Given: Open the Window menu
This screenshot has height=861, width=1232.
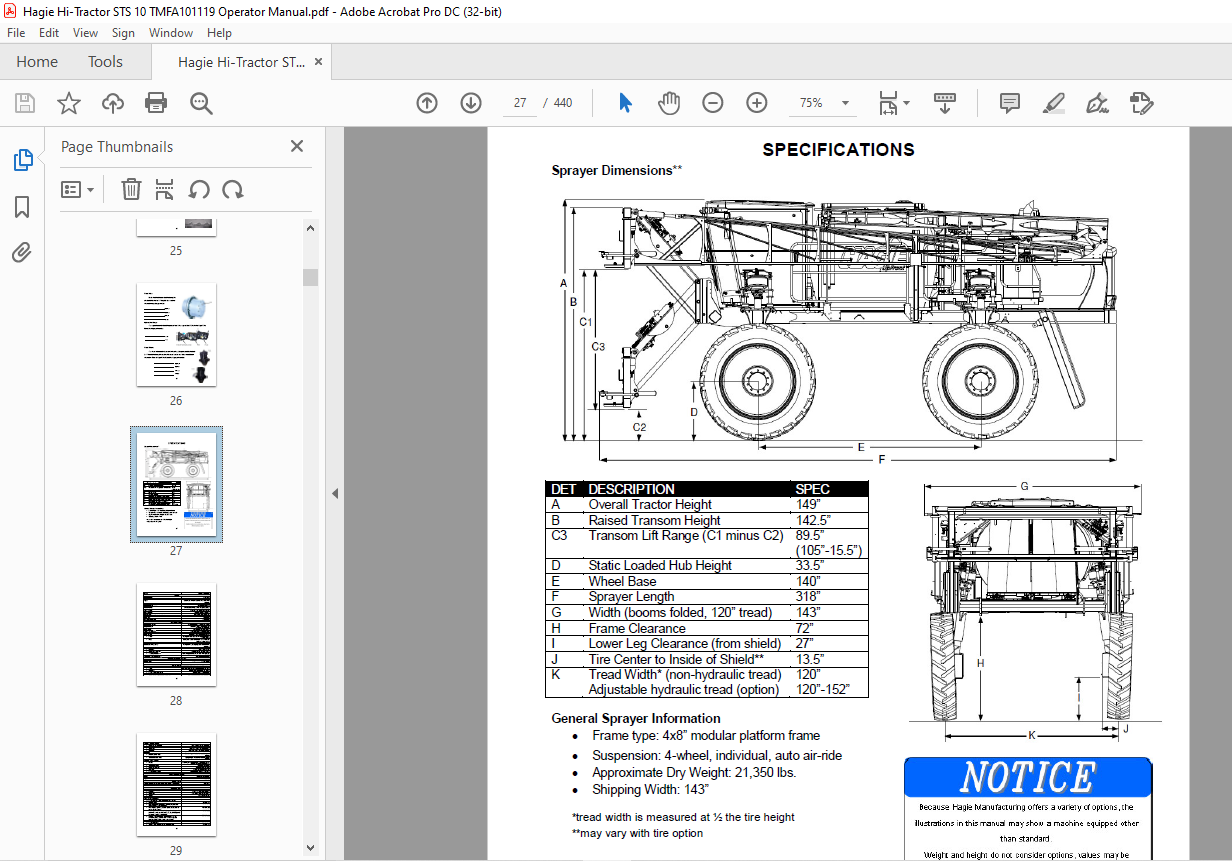Looking at the screenshot, I should tap(171, 33).
